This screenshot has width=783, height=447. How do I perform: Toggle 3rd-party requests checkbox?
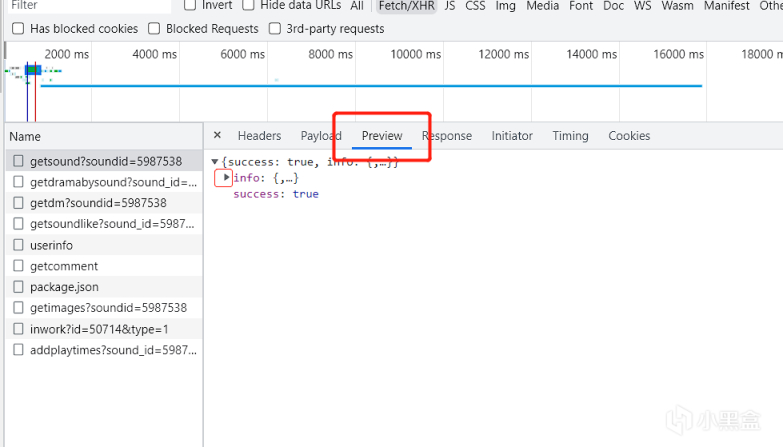[275, 28]
